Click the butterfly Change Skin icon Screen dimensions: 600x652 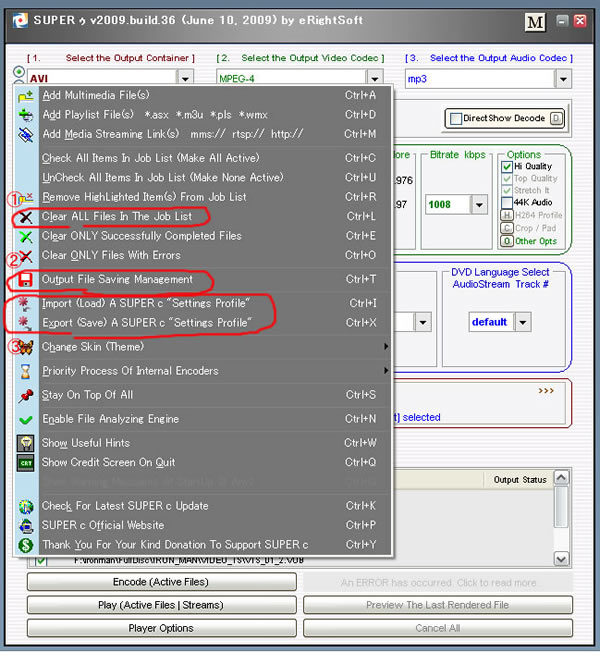point(26,347)
